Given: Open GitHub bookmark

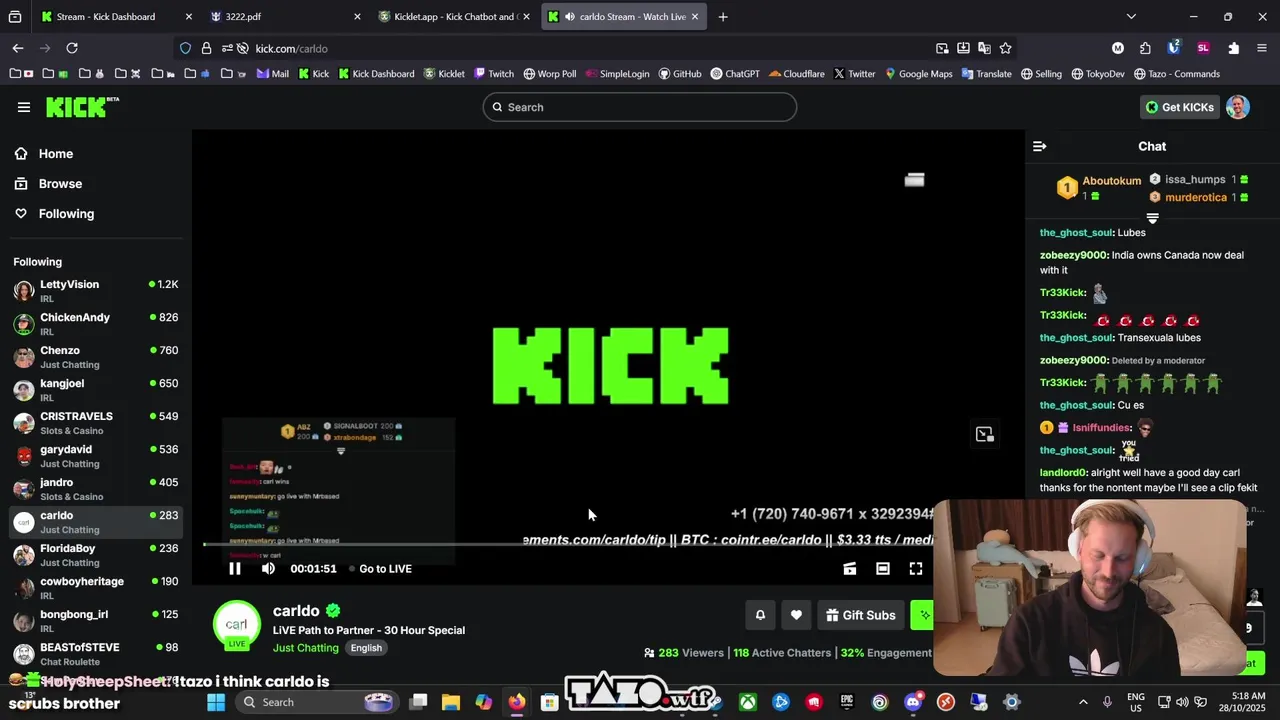Looking at the screenshot, I should click(x=680, y=74).
